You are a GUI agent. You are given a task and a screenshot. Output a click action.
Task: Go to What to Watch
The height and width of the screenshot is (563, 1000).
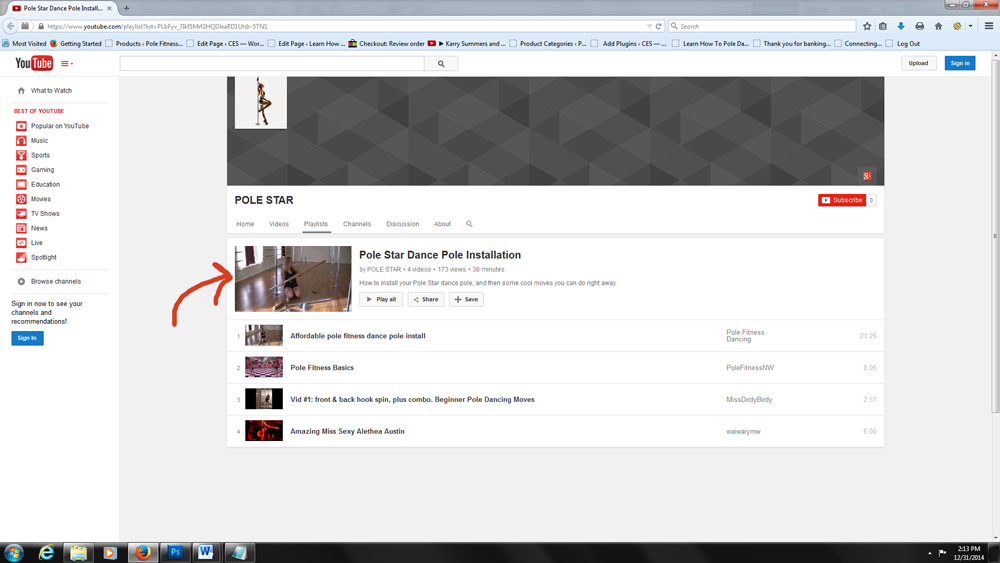coord(51,91)
